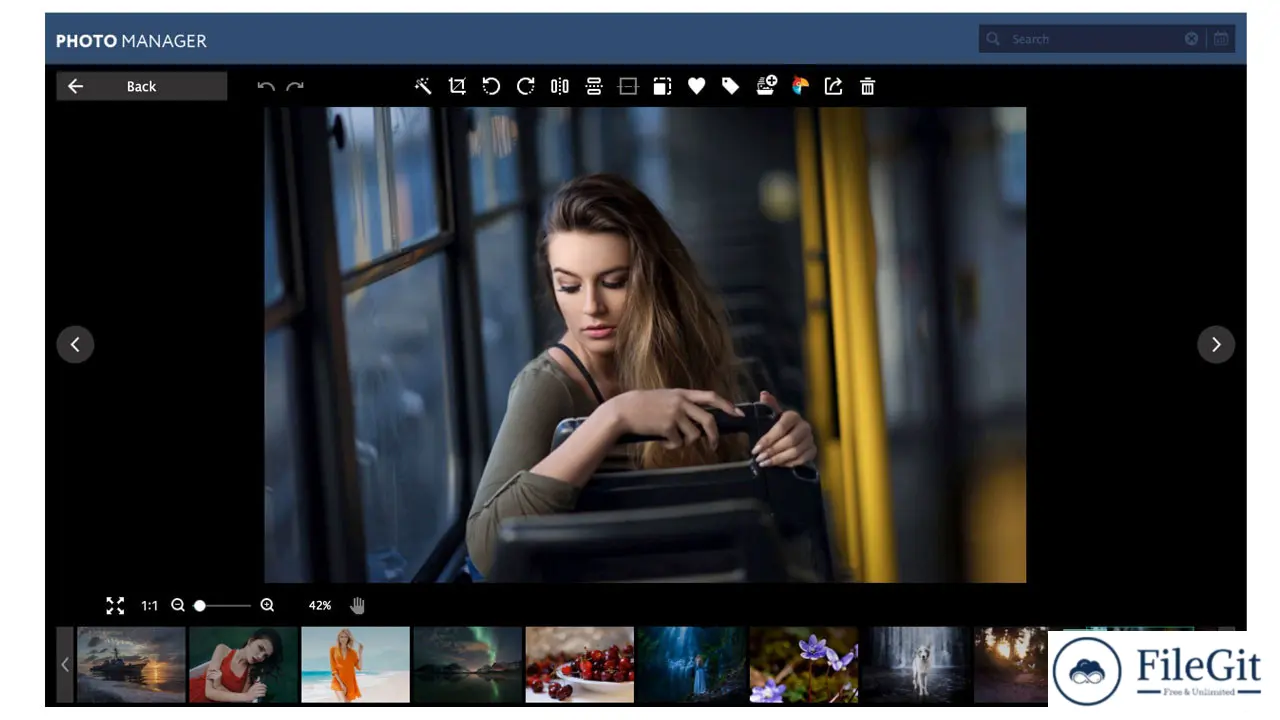Open the ship at sunset thumbnail

(131, 664)
